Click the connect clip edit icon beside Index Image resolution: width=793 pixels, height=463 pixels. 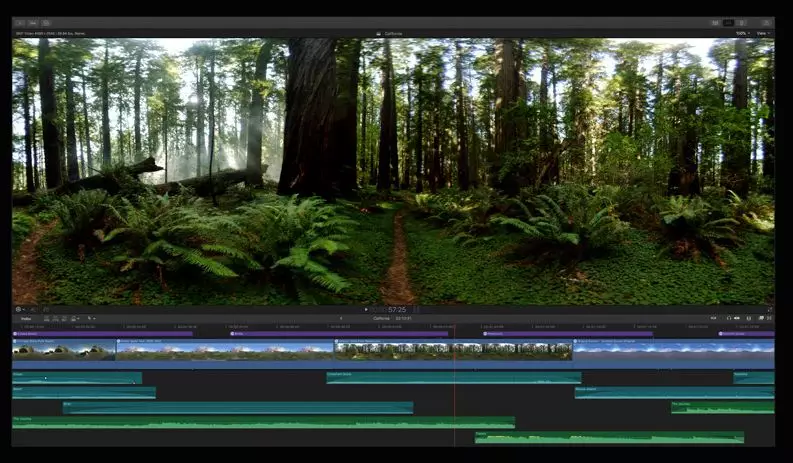pos(46,318)
